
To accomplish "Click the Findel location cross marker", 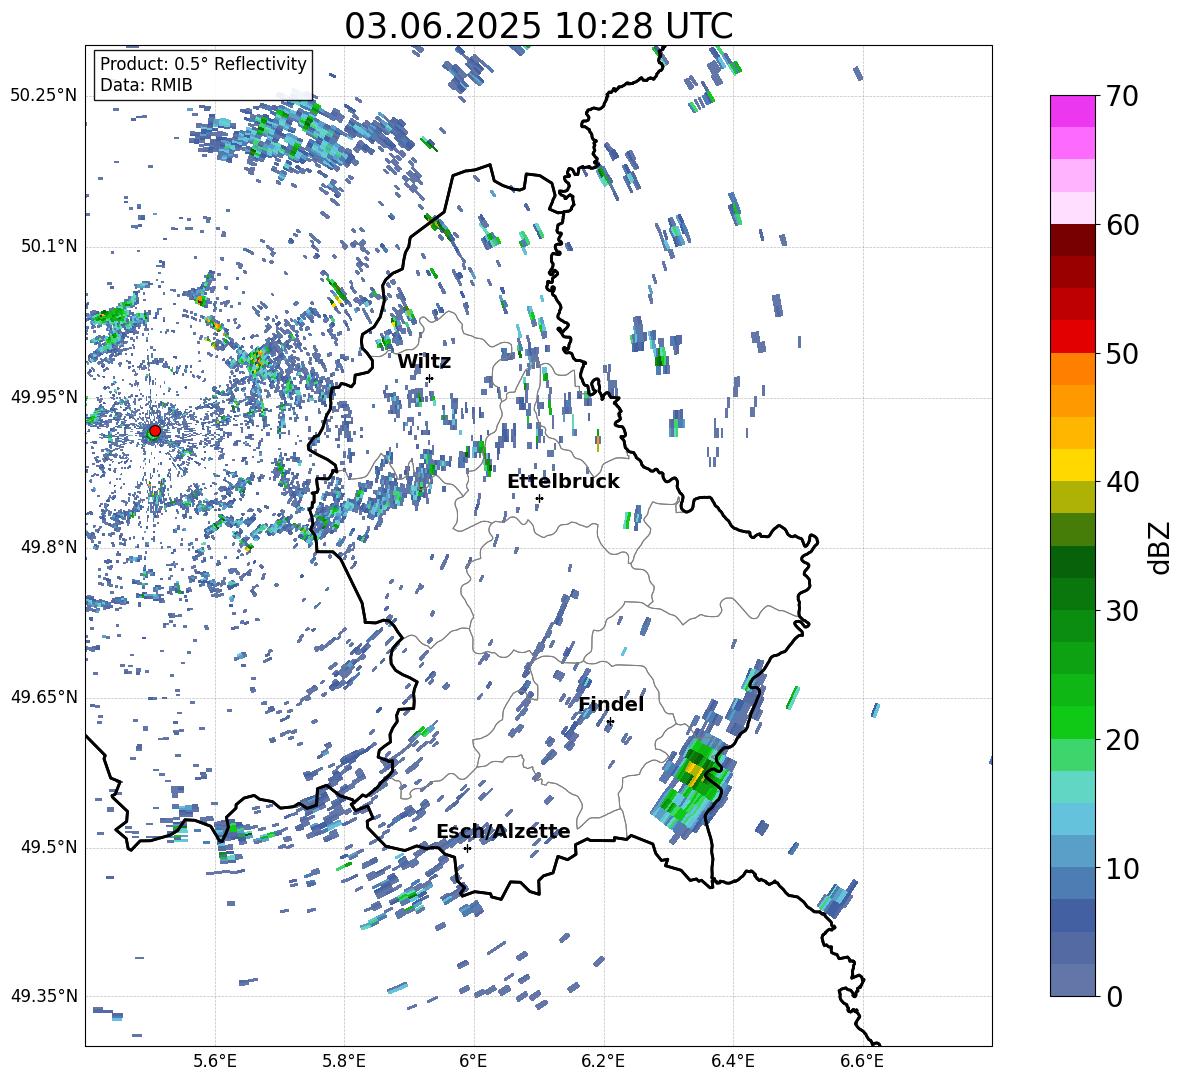I will (610, 722).
